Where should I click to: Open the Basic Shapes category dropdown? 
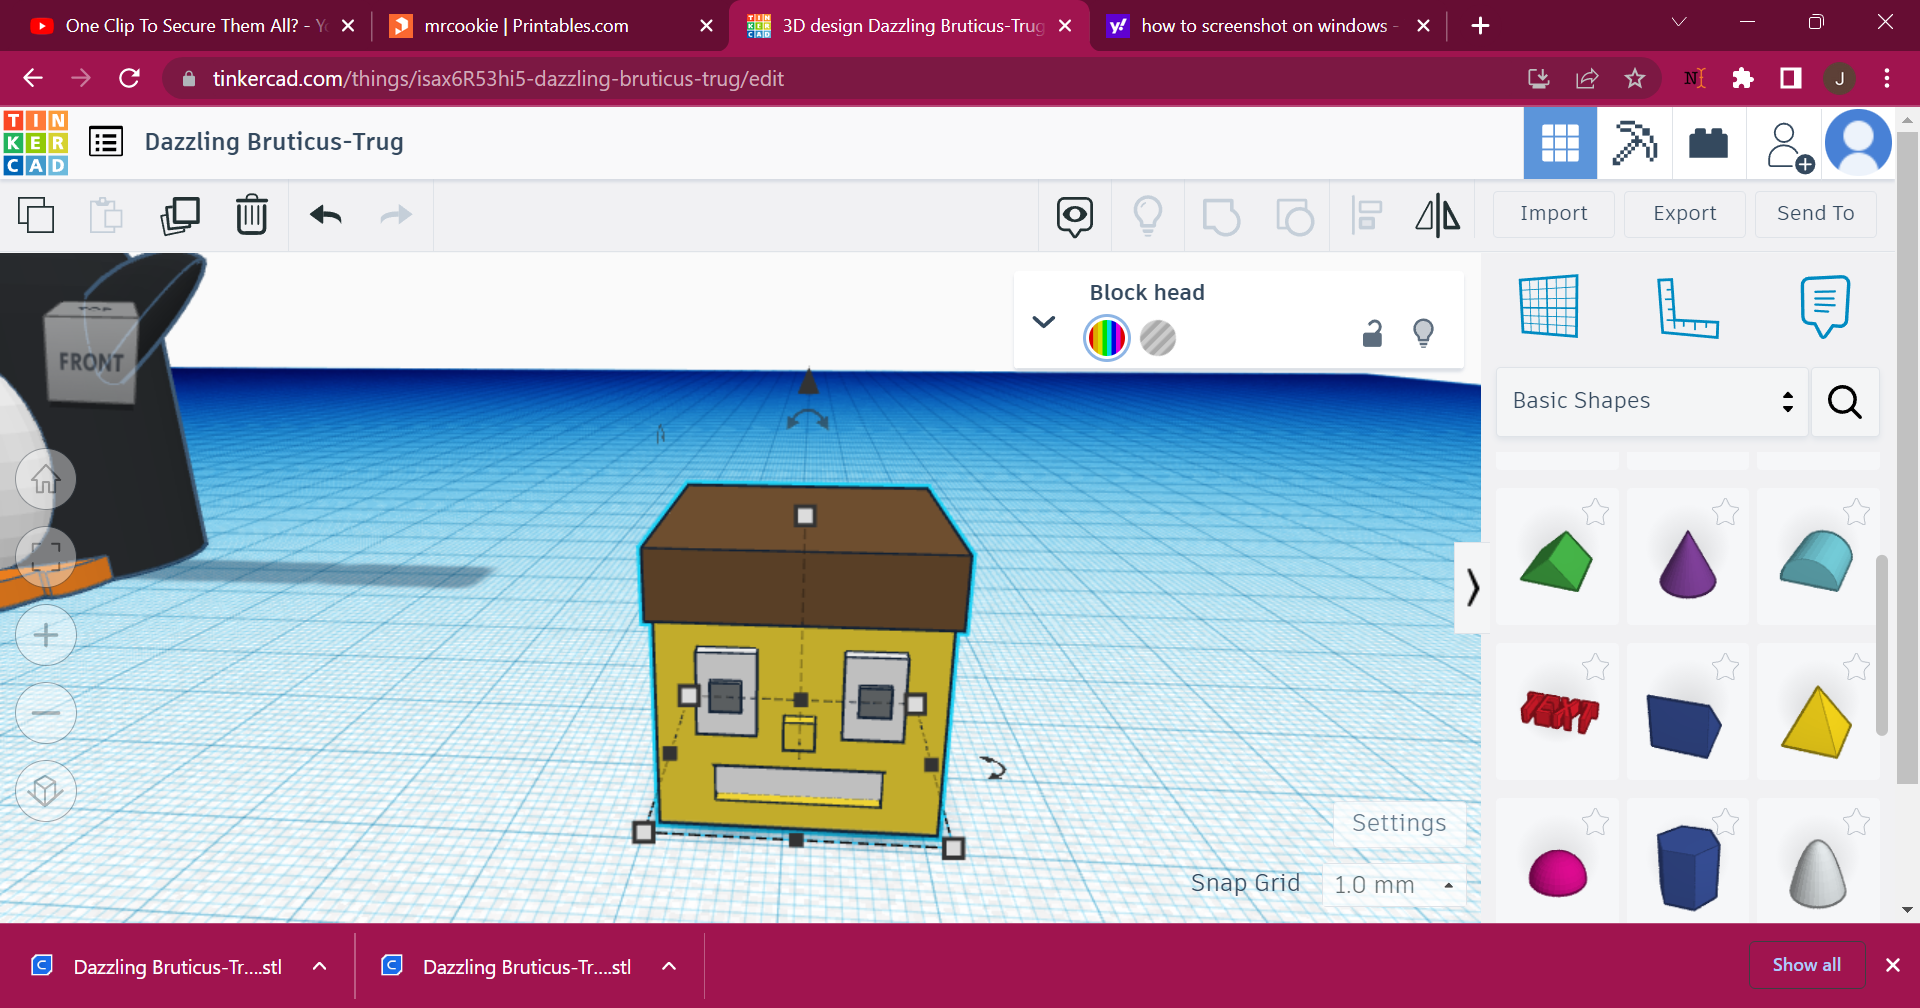coord(1652,401)
